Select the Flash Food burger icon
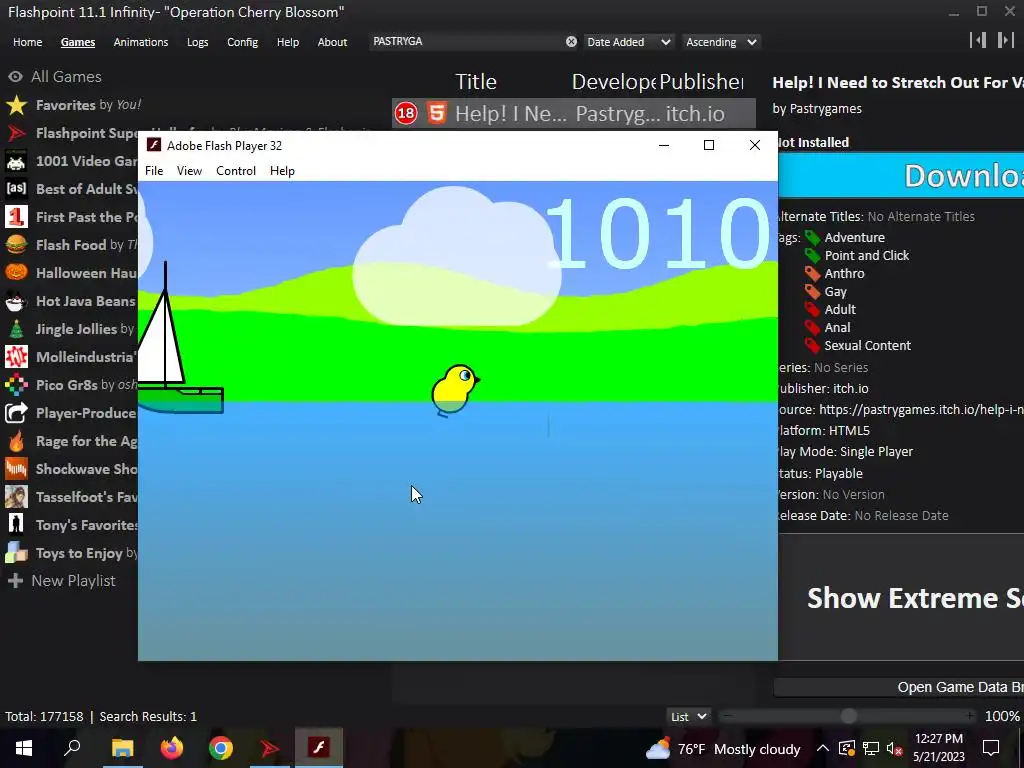The image size is (1024, 768). (16, 245)
